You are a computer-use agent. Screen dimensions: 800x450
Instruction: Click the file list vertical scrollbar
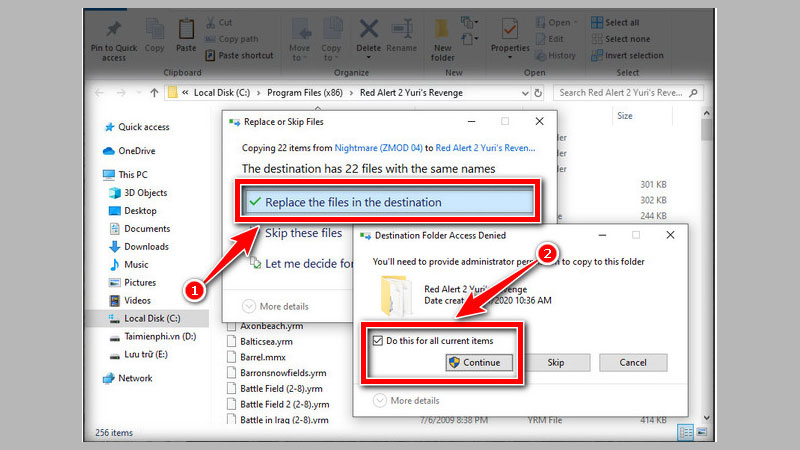click(706, 250)
